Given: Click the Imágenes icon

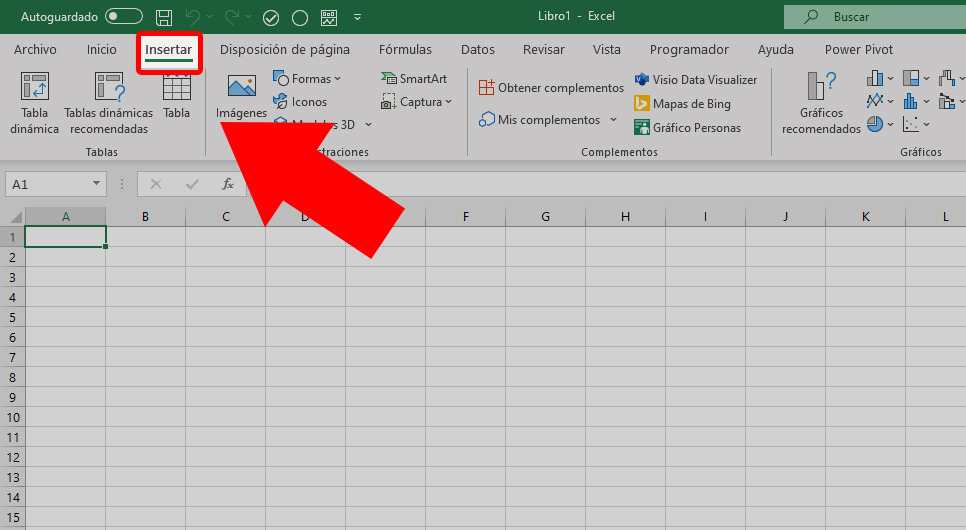Looking at the screenshot, I should [241, 97].
